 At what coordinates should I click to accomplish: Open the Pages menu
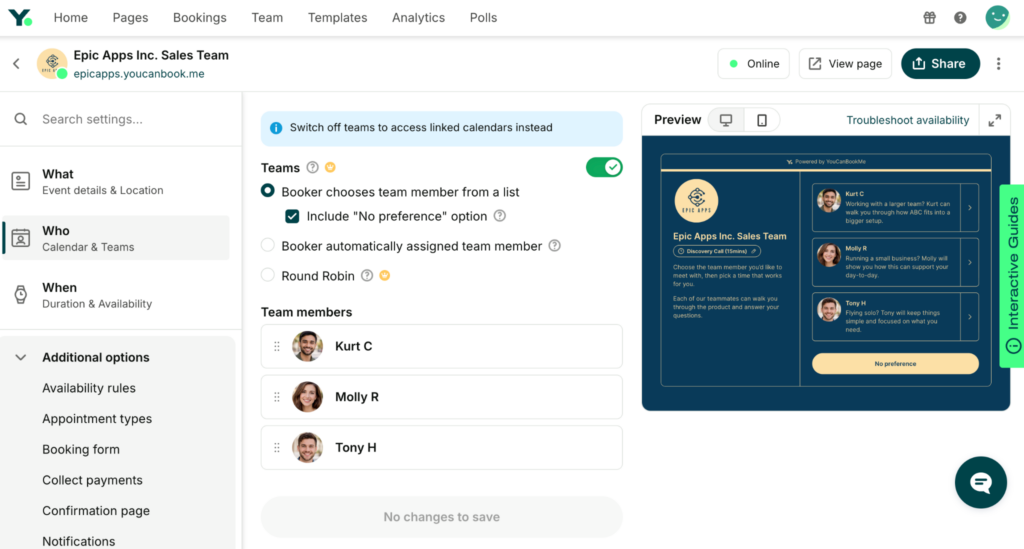(x=130, y=18)
